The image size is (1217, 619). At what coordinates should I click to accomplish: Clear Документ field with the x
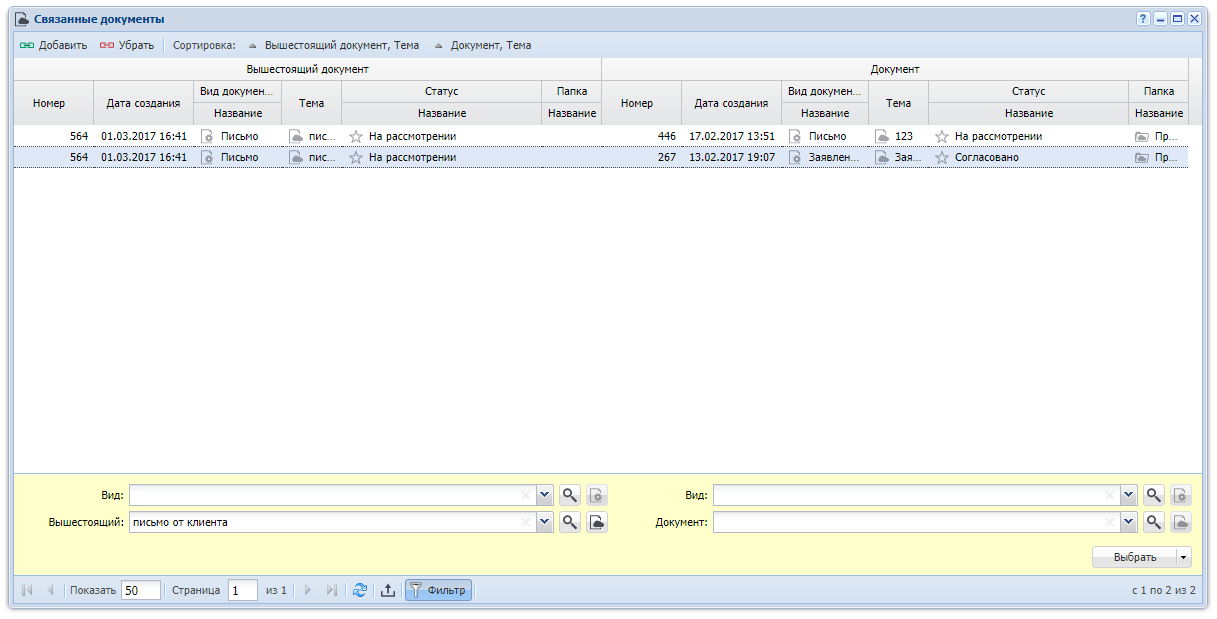(1110, 521)
